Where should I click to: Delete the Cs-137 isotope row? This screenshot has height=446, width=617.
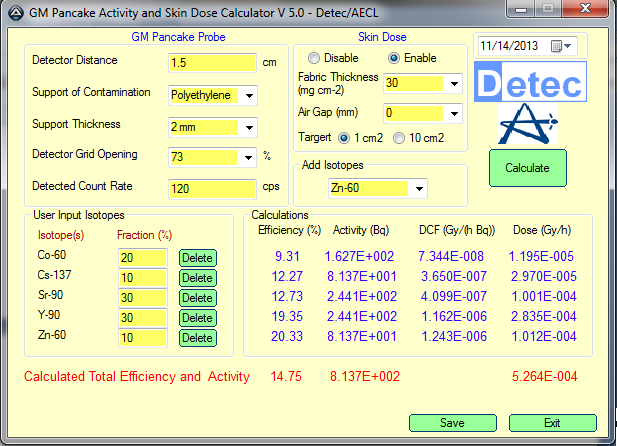pyautogui.click(x=198, y=278)
